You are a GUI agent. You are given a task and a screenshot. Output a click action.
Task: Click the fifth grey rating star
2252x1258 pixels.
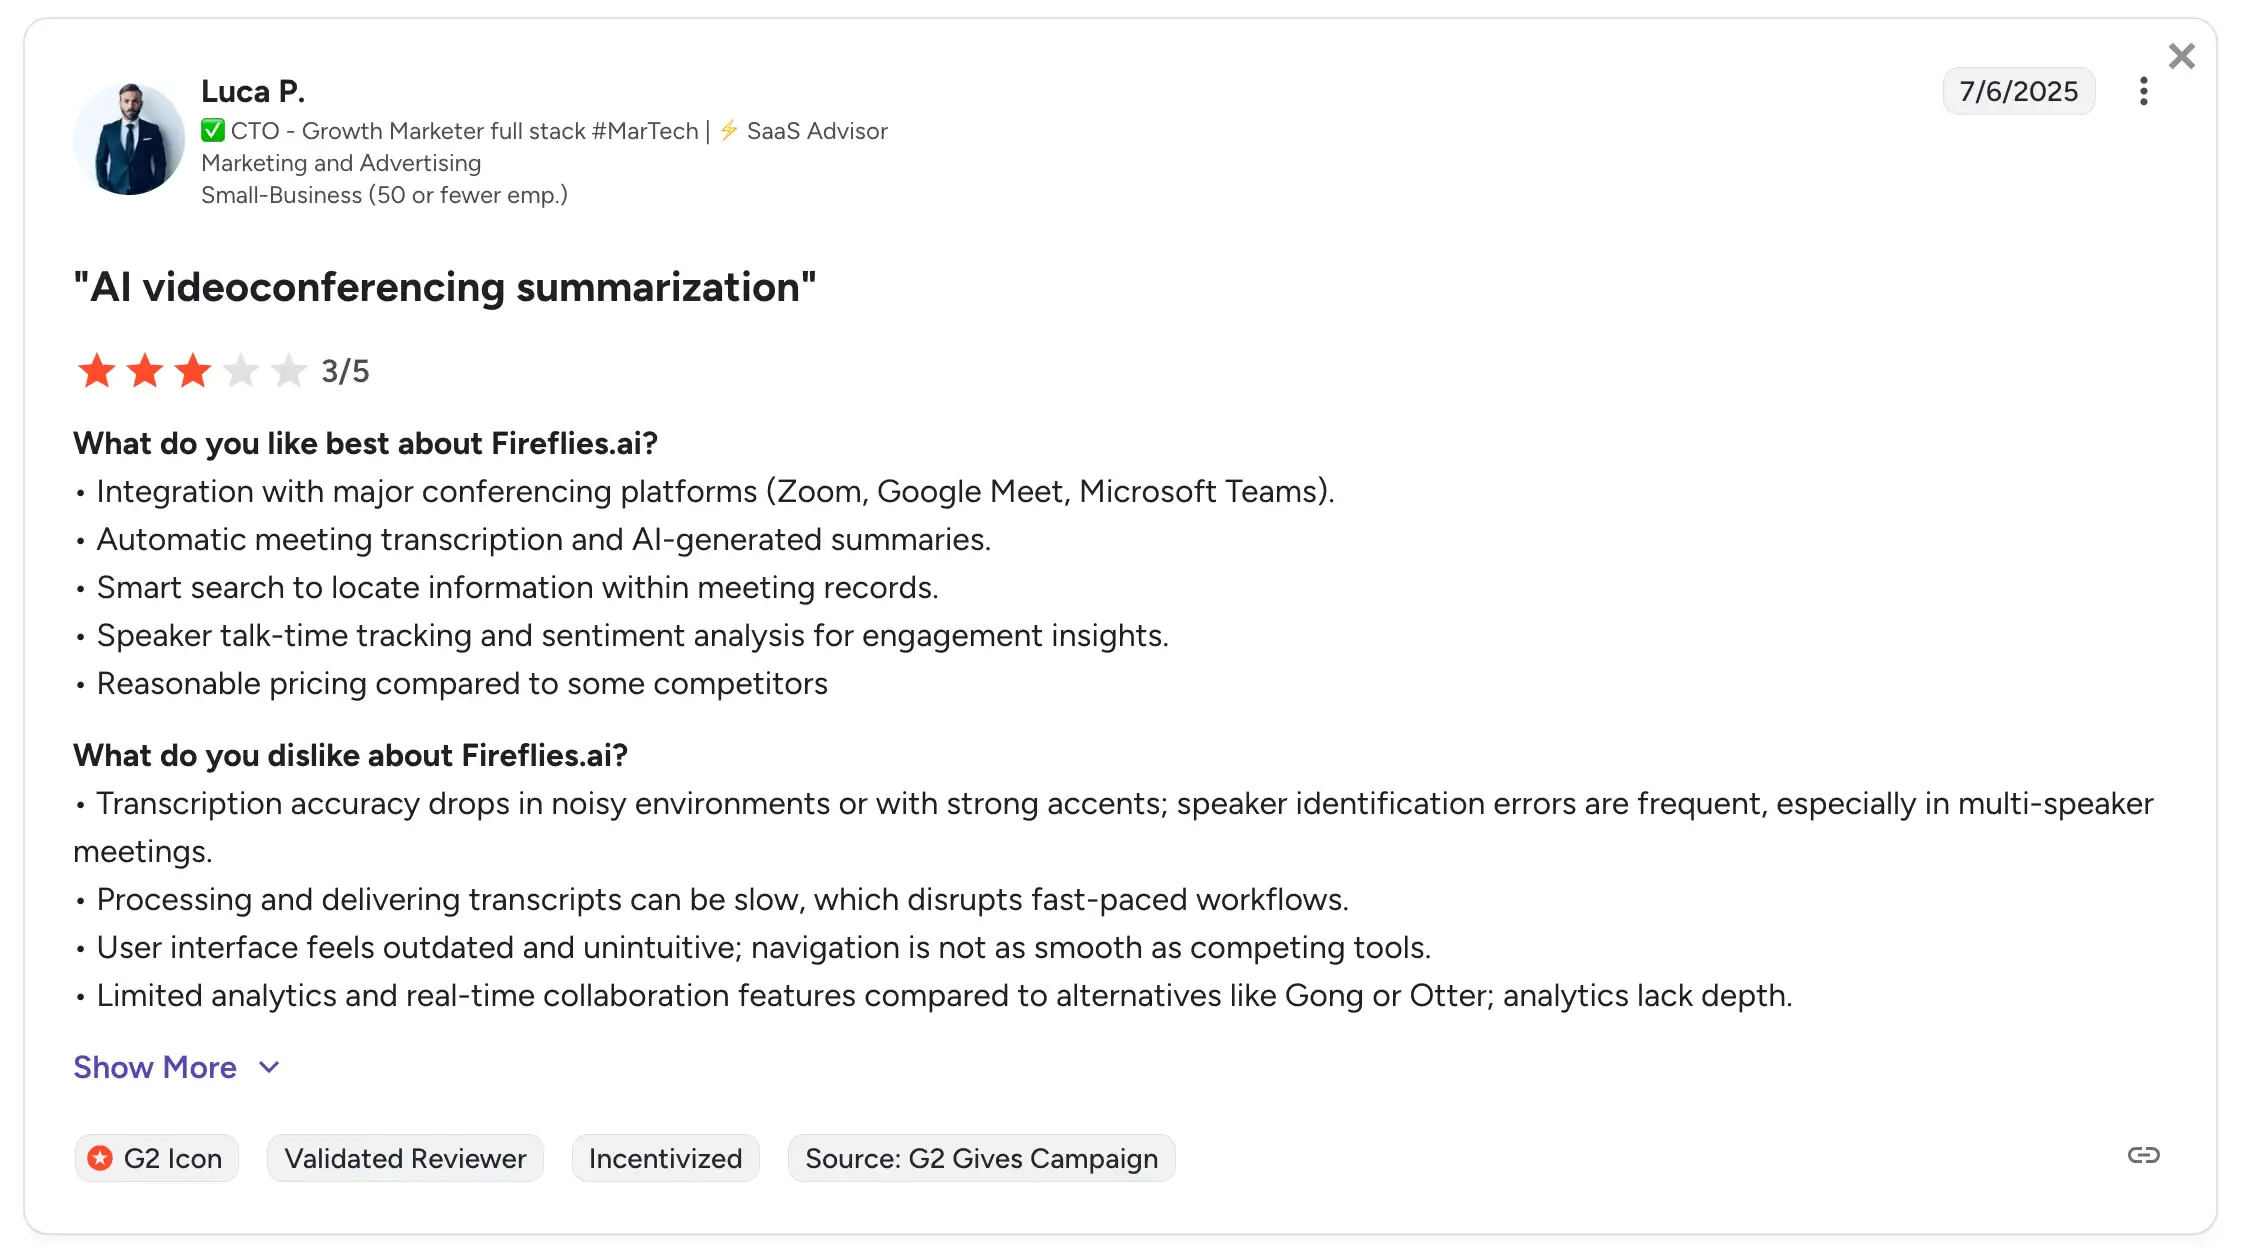point(289,371)
